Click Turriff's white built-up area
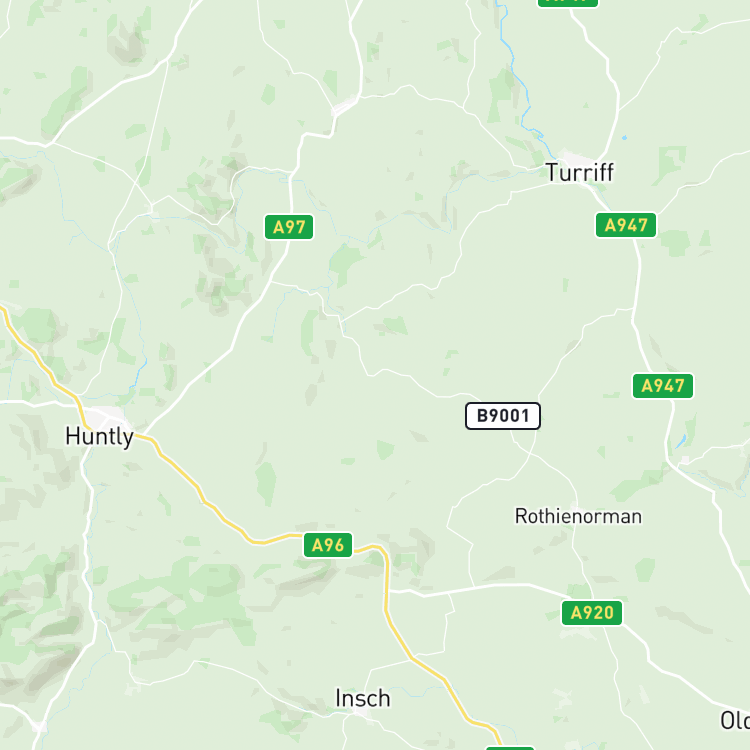This screenshot has width=750, height=750. tap(576, 157)
